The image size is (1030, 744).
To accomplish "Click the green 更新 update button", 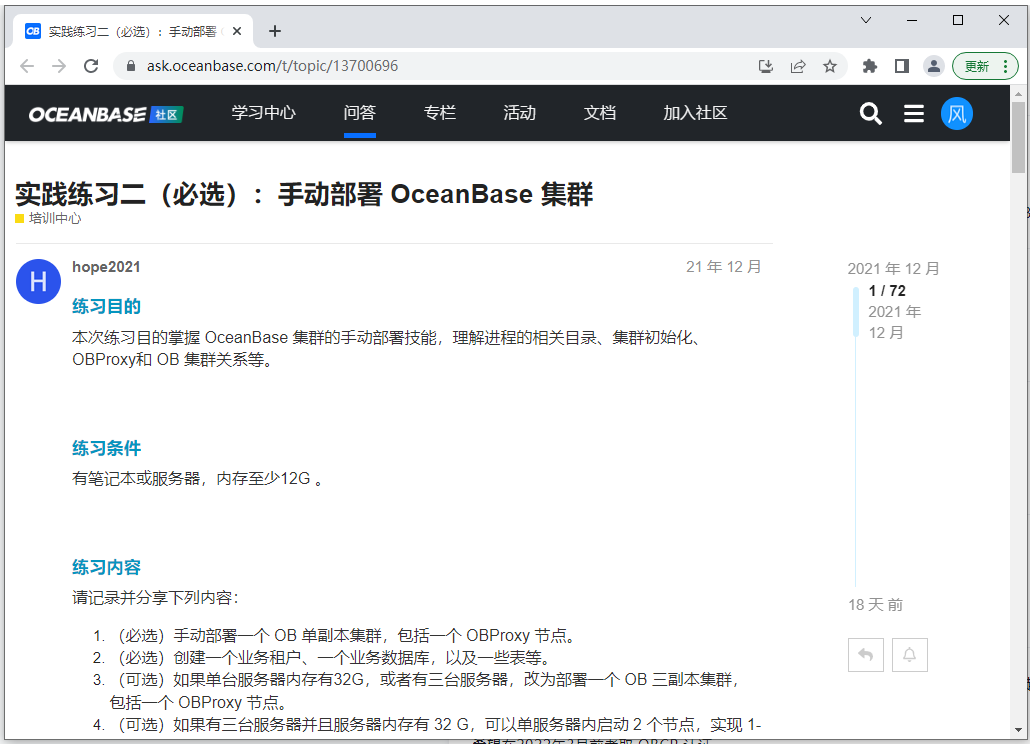I will pyautogui.click(x=985, y=66).
